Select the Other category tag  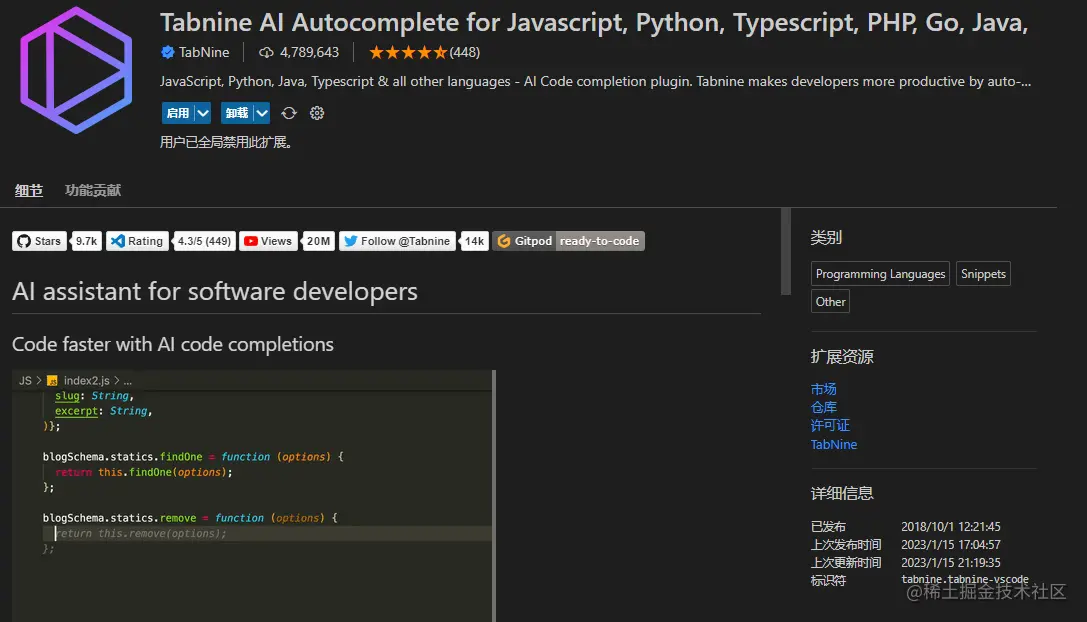pyautogui.click(x=831, y=302)
